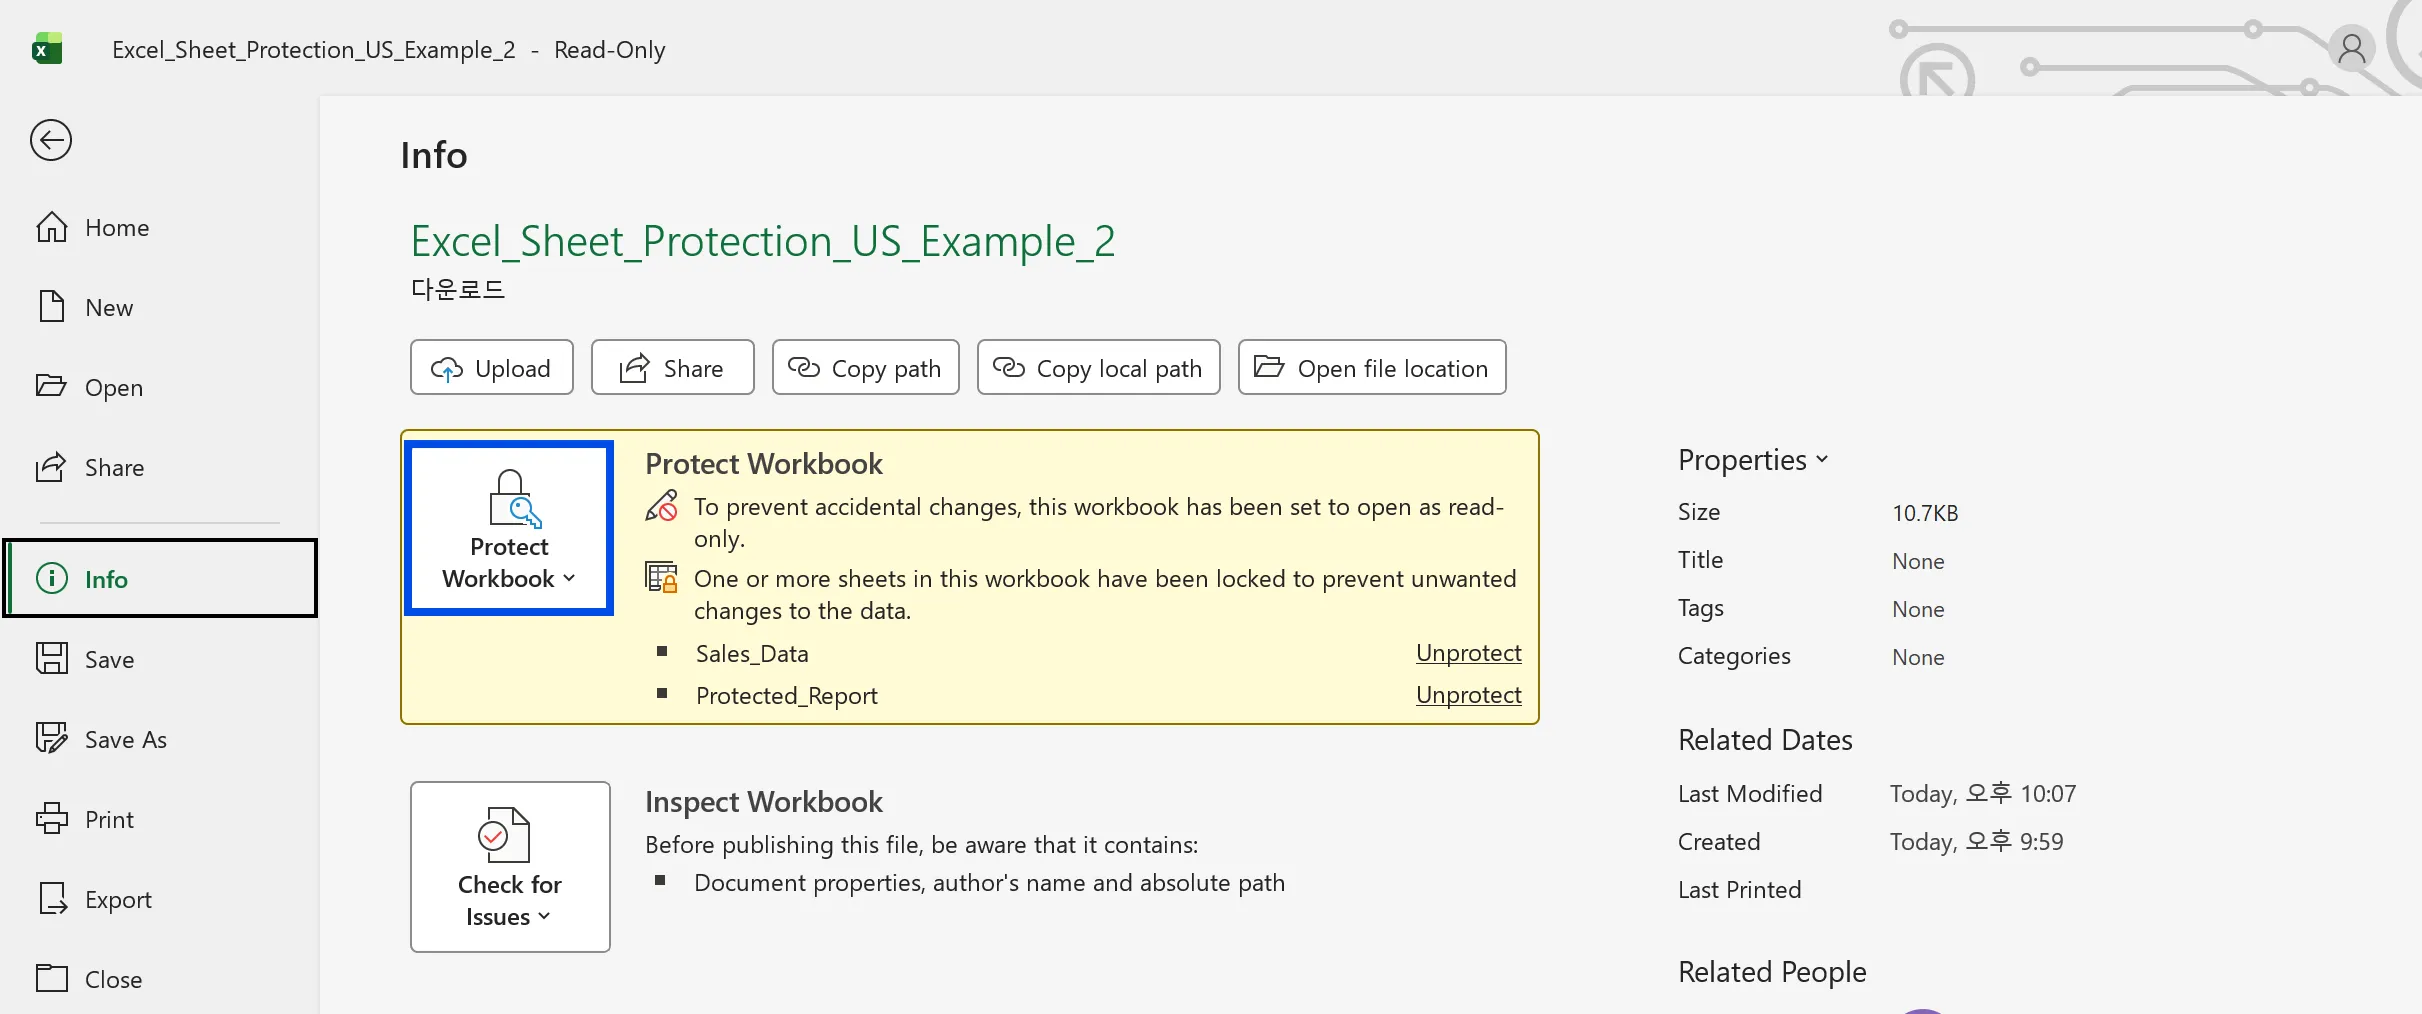Image resolution: width=2422 pixels, height=1014 pixels.
Task: Open the user account profile icon
Action: coord(2351,48)
